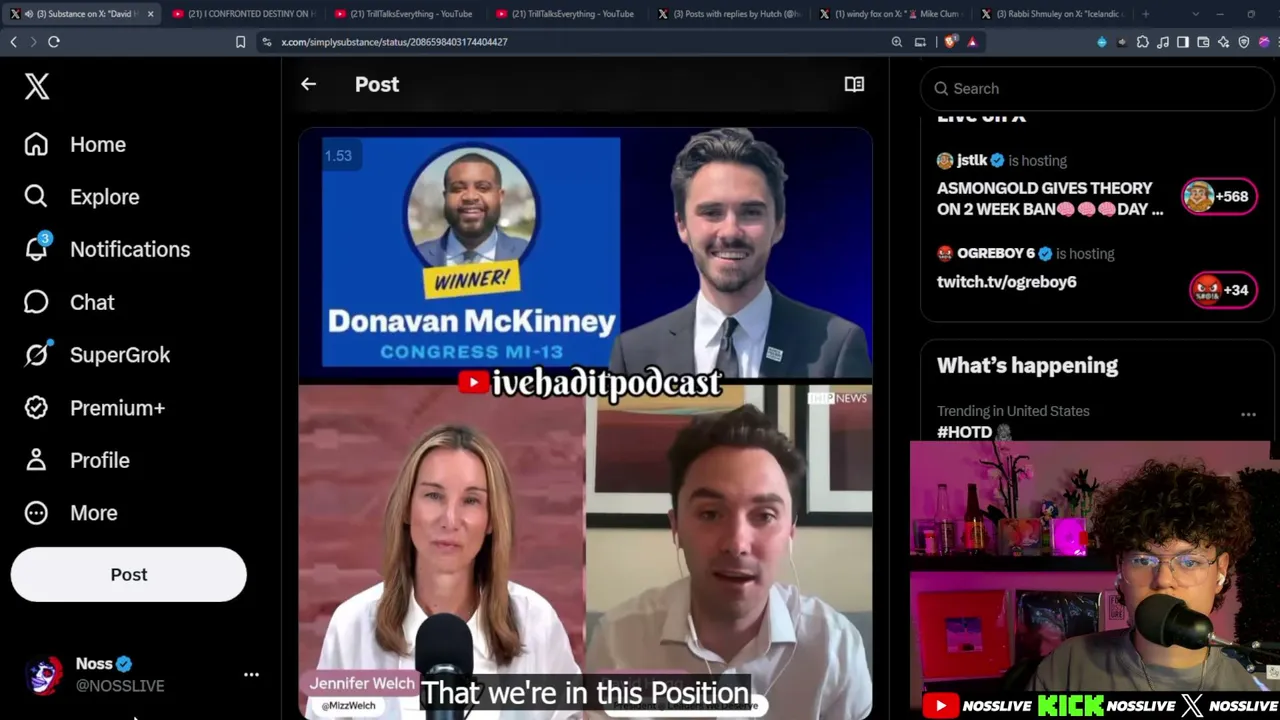Click the What's happening heading
The width and height of the screenshot is (1280, 720).
click(1027, 366)
